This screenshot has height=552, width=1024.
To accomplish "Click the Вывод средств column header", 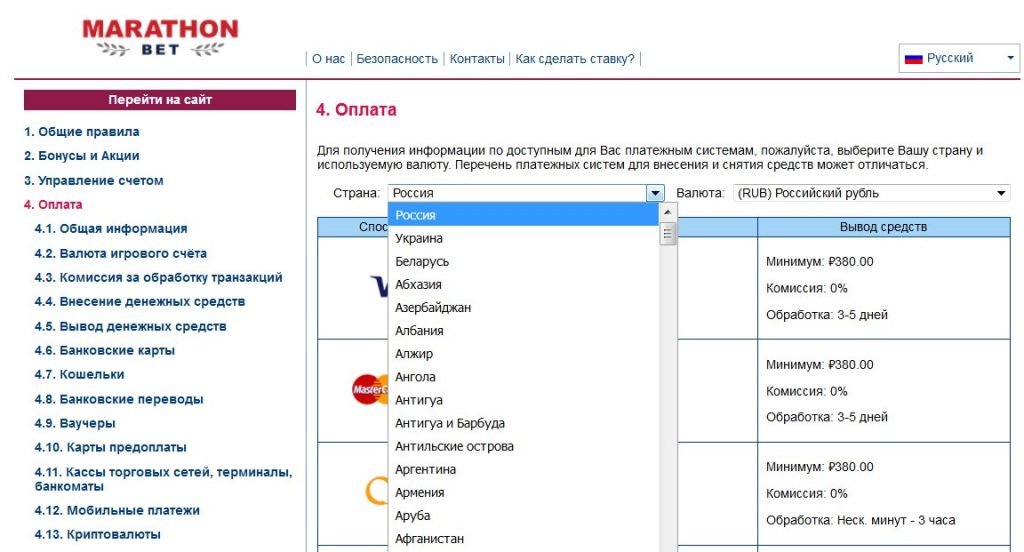I will pyautogui.click(x=884, y=227).
